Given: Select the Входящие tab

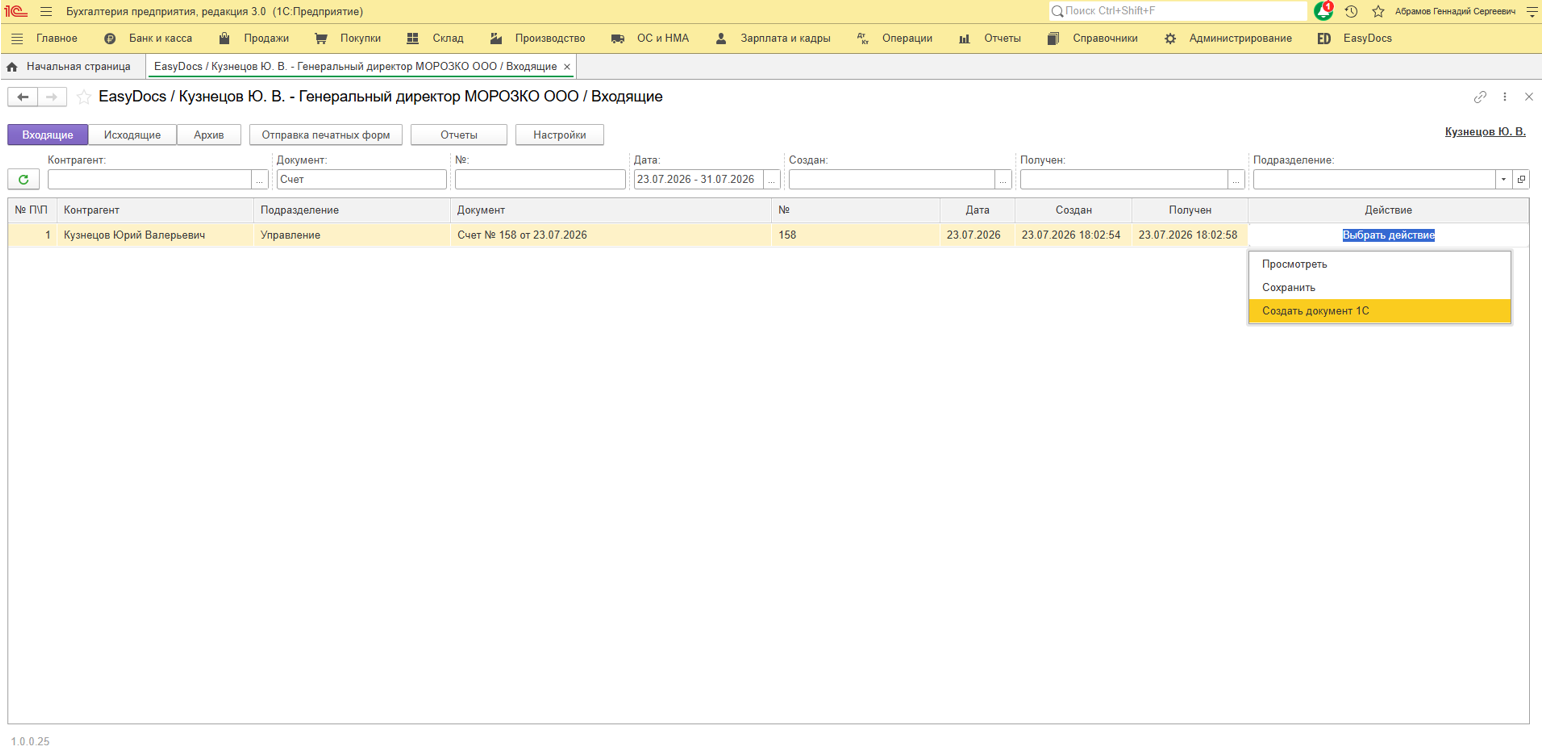Looking at the screenshot, I should (x=48, y=135).
